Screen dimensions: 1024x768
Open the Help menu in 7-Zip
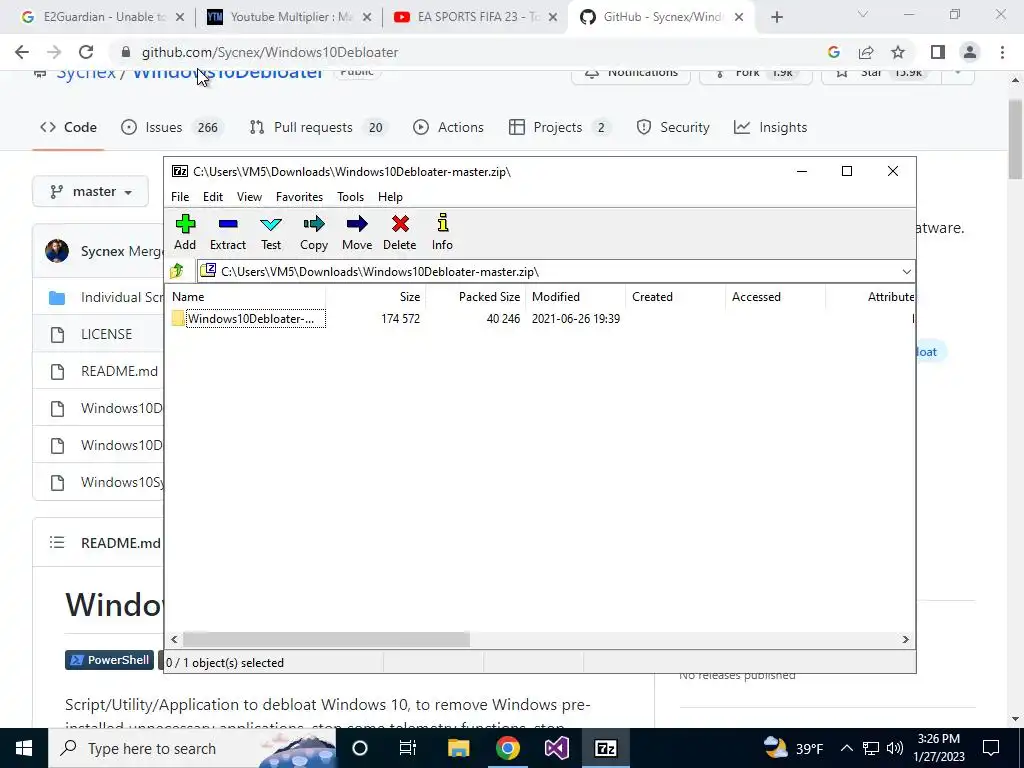[x=391, y=197]
